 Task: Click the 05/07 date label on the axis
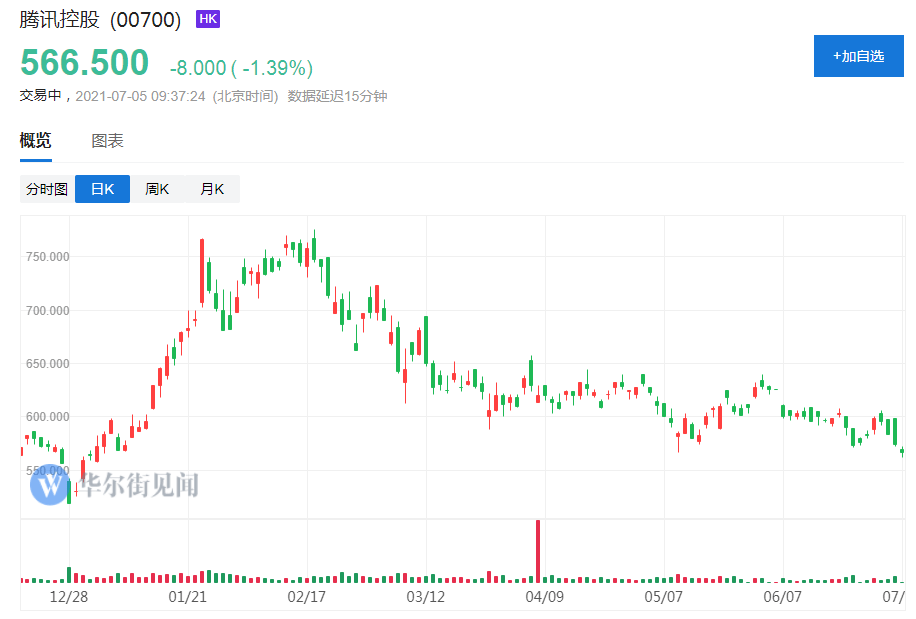[x=664, y=597]
